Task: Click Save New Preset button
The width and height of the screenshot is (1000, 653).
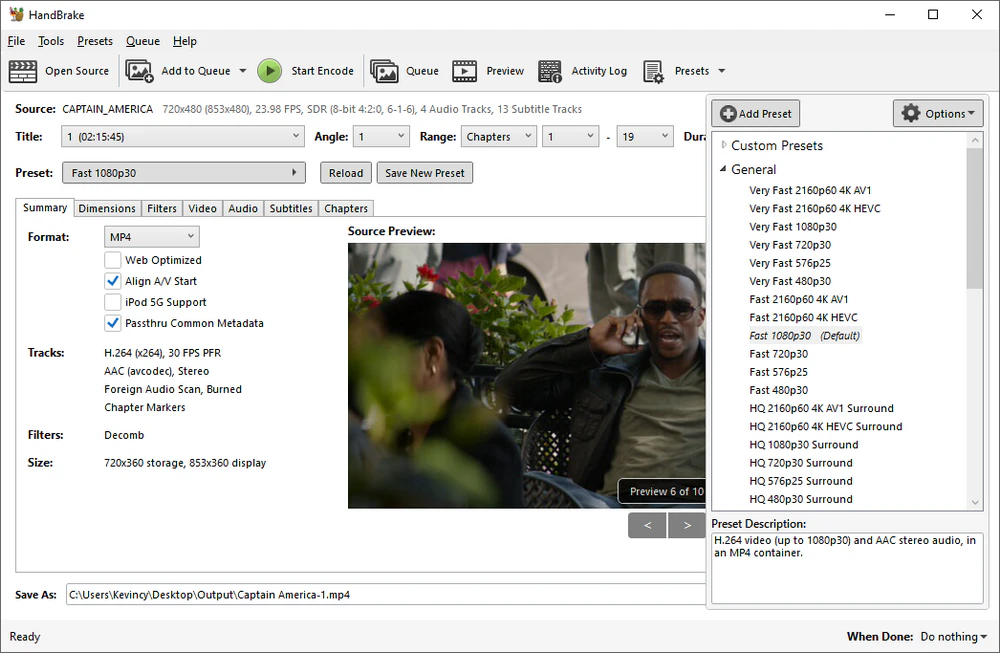Action: click(425, 173)
